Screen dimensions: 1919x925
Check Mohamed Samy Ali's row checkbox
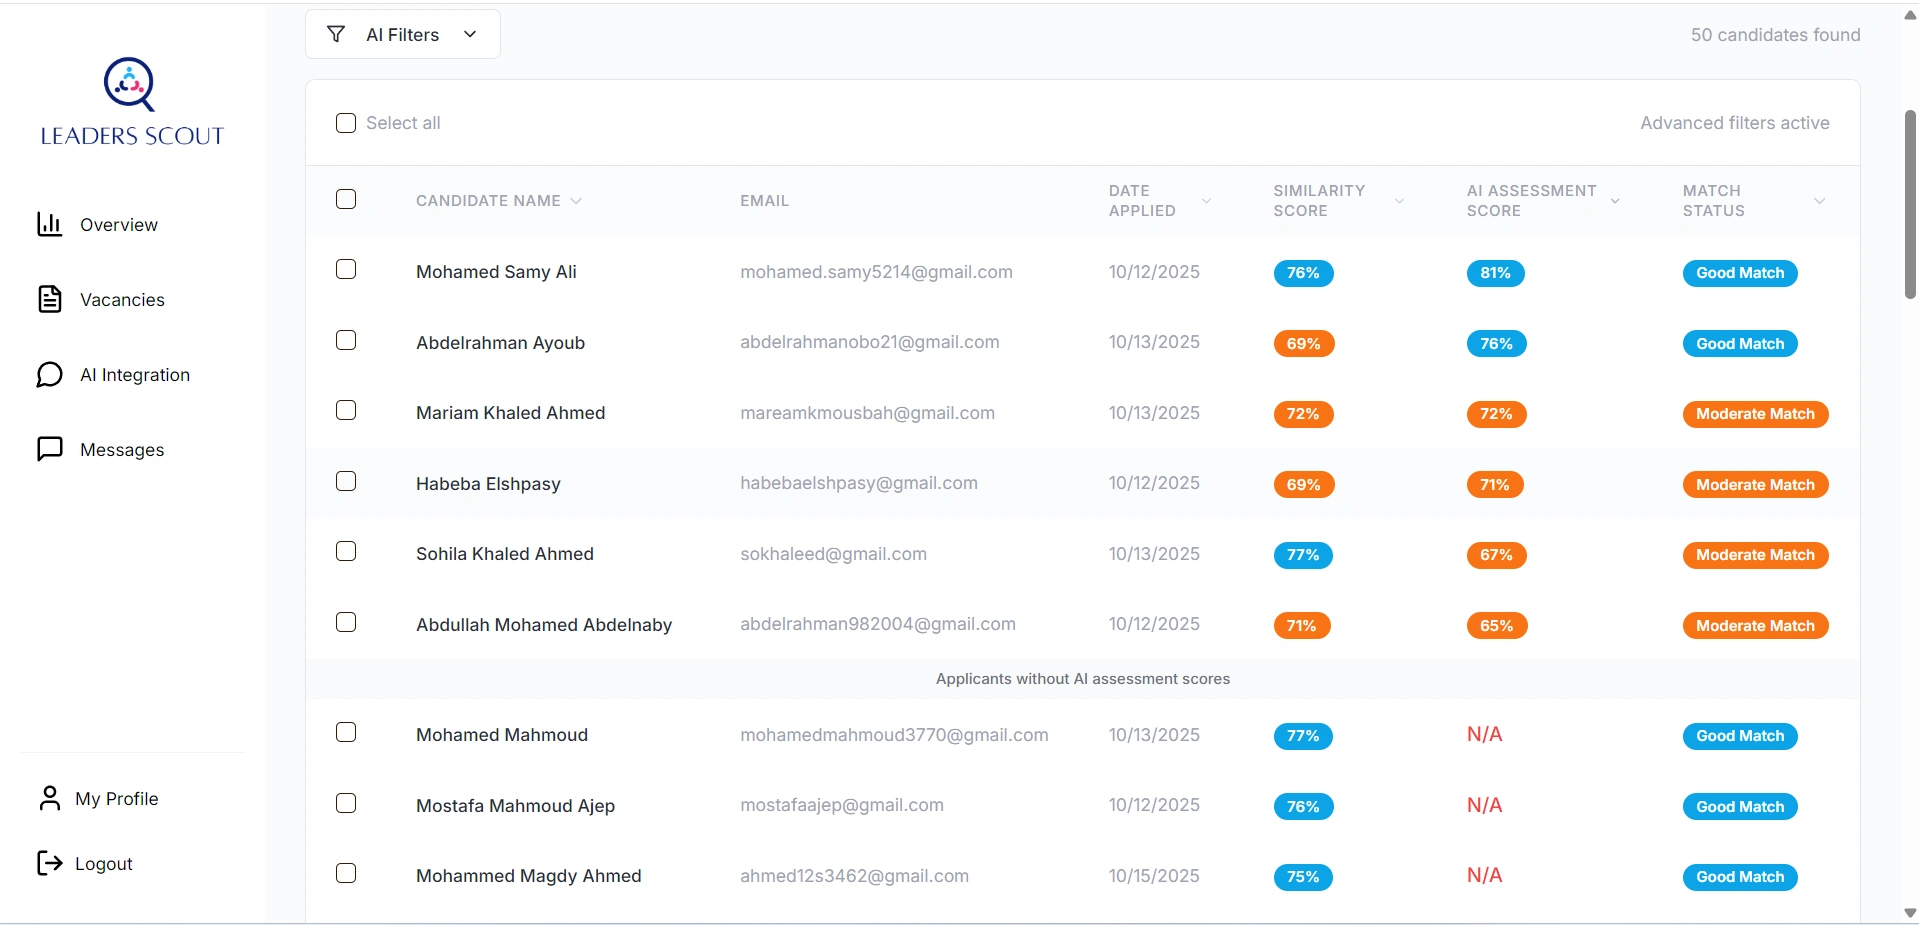click(x=345, y=269)
